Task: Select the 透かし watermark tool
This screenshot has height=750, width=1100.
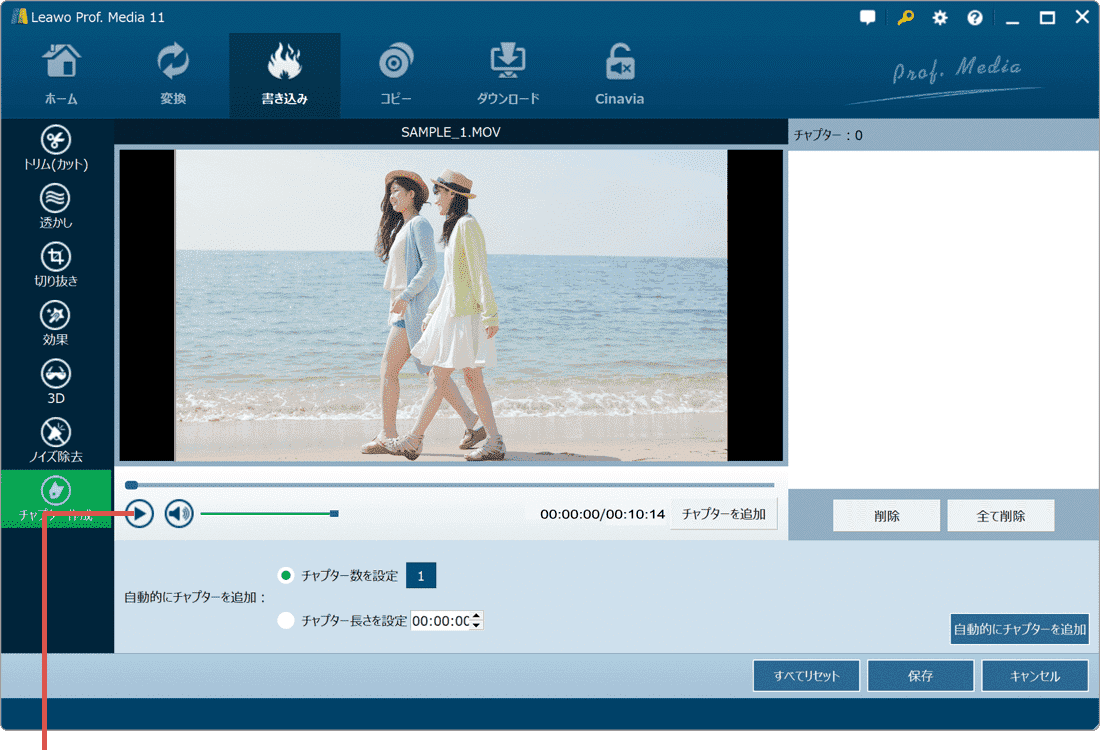Action: tap(56, 206)
